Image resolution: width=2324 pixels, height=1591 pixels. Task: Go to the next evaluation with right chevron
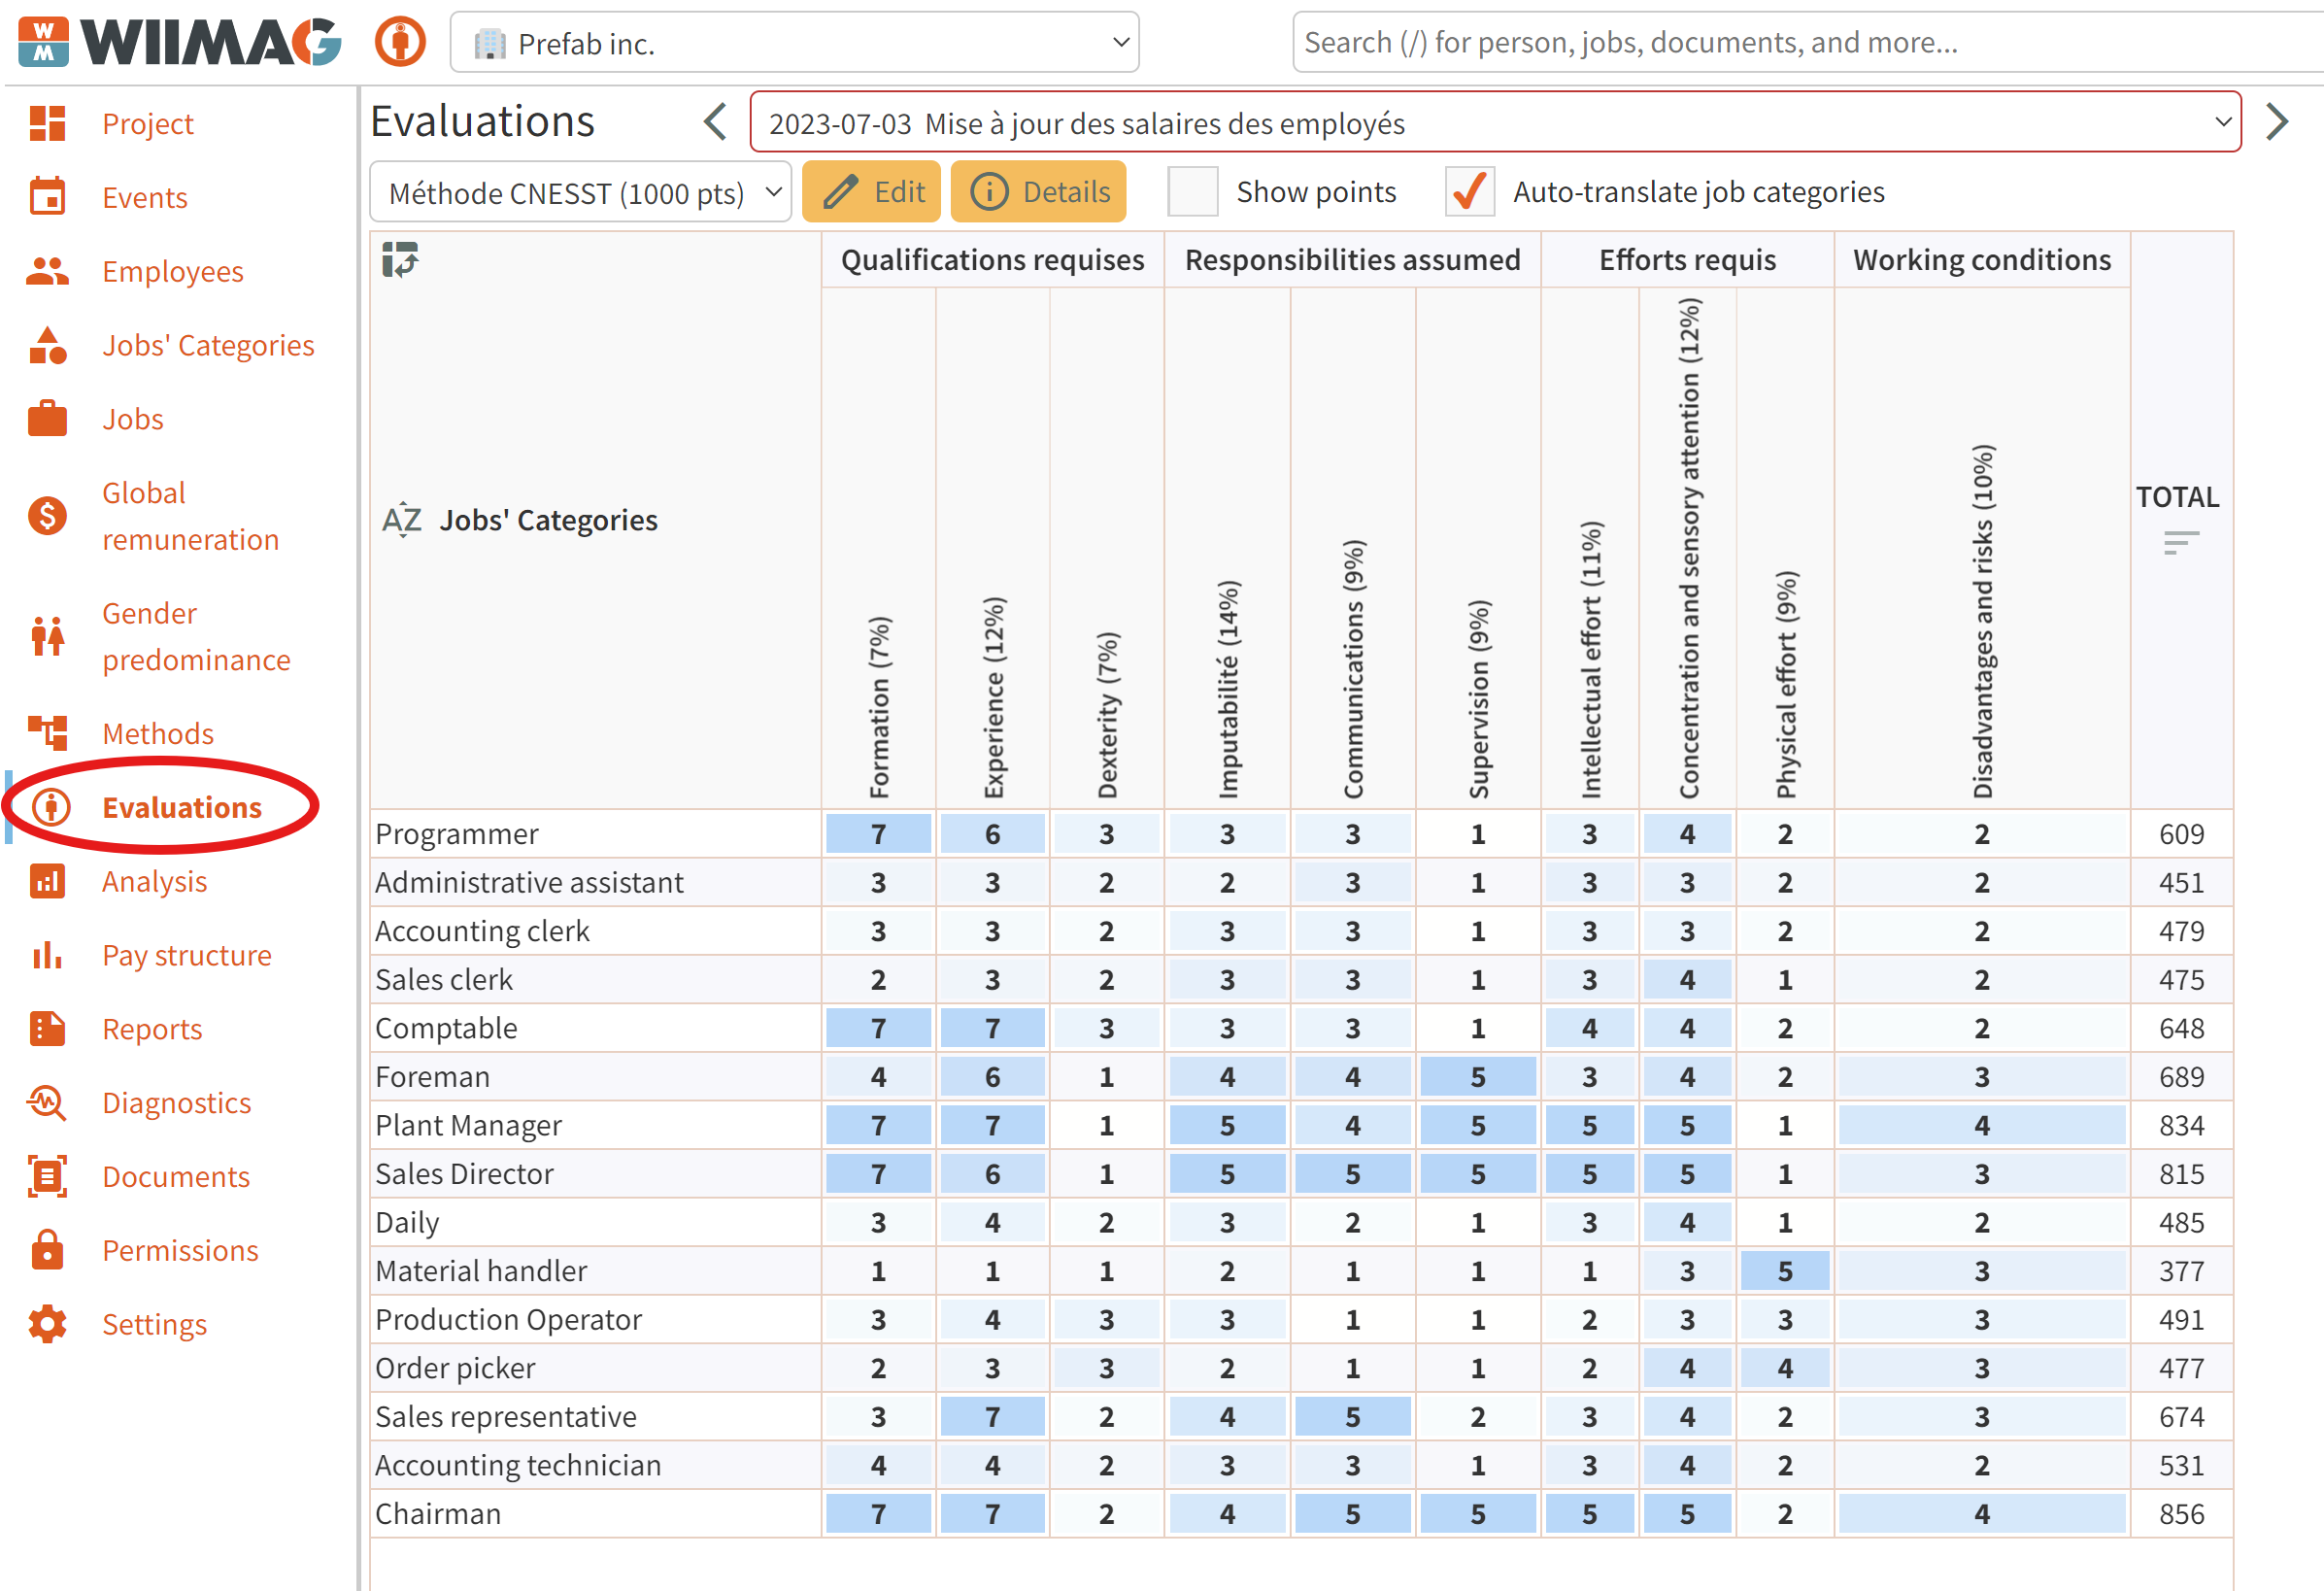(x=2277, y=122)
